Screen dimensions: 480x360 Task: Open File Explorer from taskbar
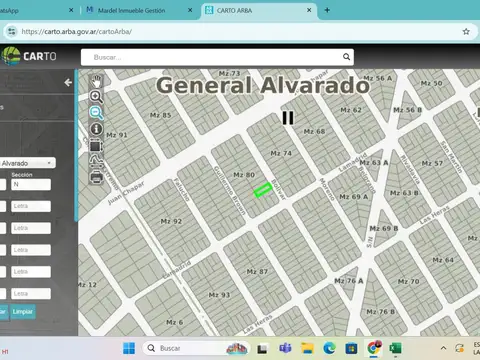point(307,348)
